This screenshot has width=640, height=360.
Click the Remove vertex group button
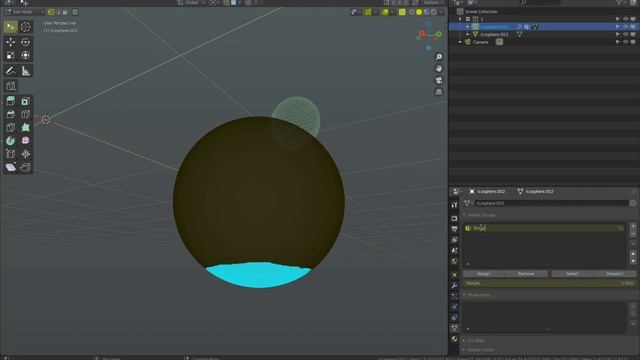pos(526,273)
